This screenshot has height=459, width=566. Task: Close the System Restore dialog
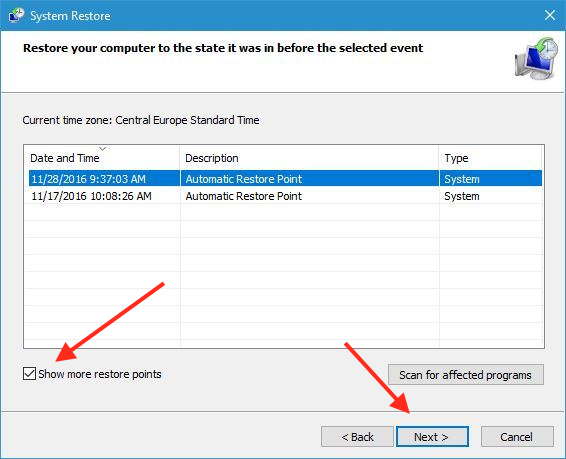click(x=550, y=15)
